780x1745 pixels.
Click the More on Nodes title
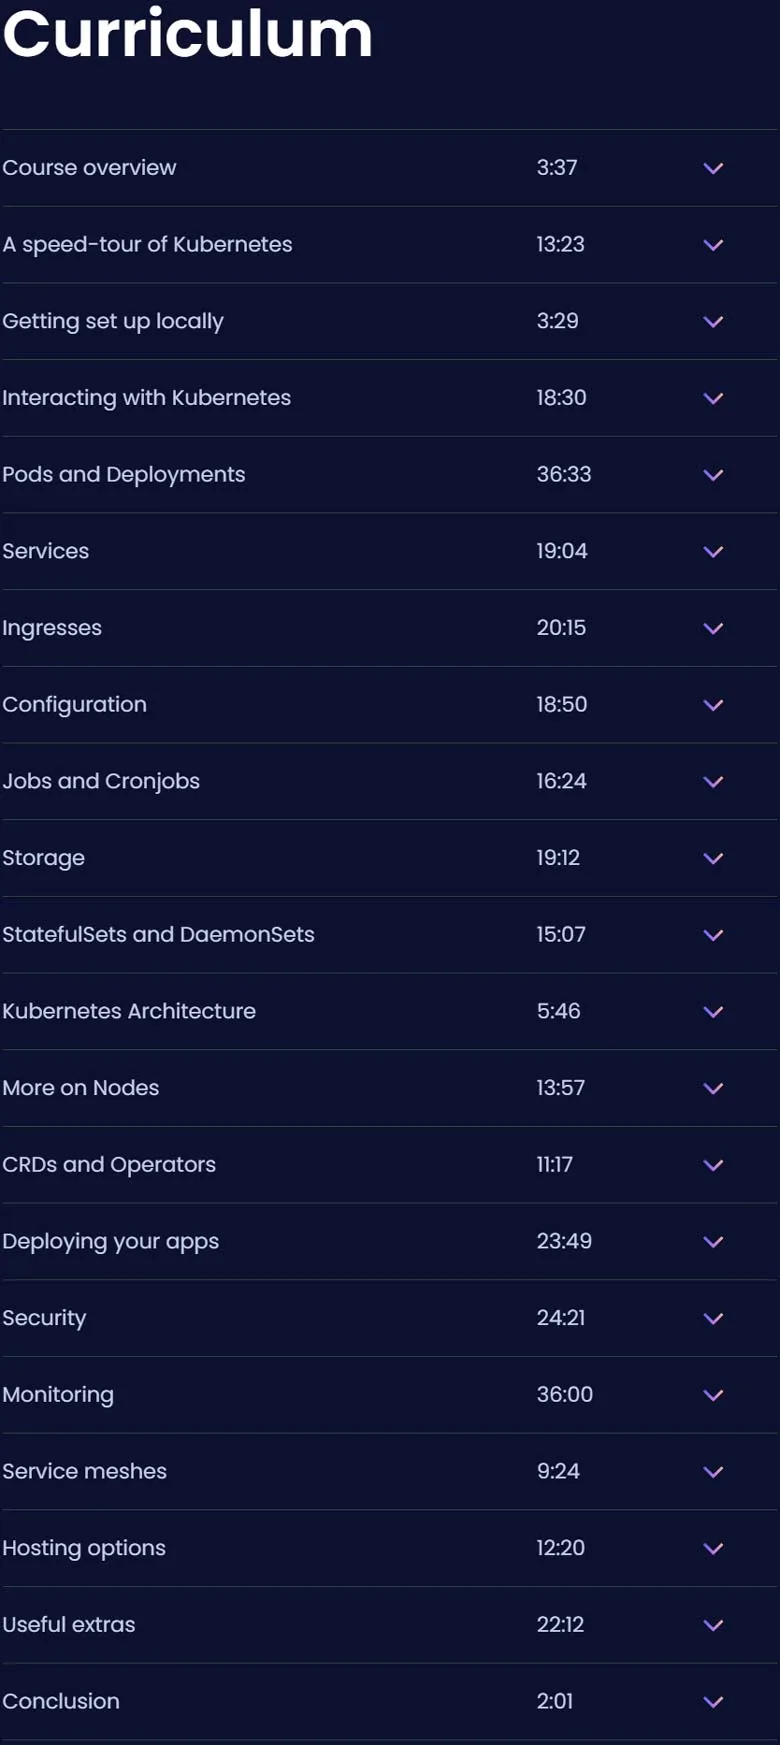coord(81,1088)
